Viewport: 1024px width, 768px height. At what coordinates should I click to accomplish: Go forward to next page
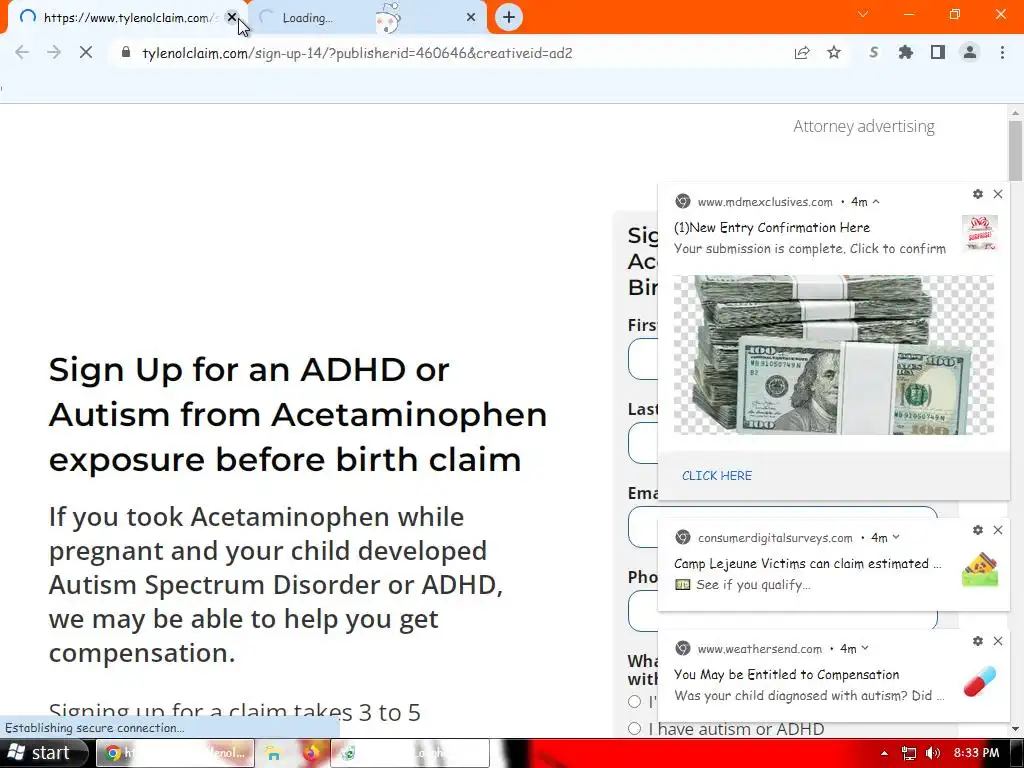click(54, 53)
